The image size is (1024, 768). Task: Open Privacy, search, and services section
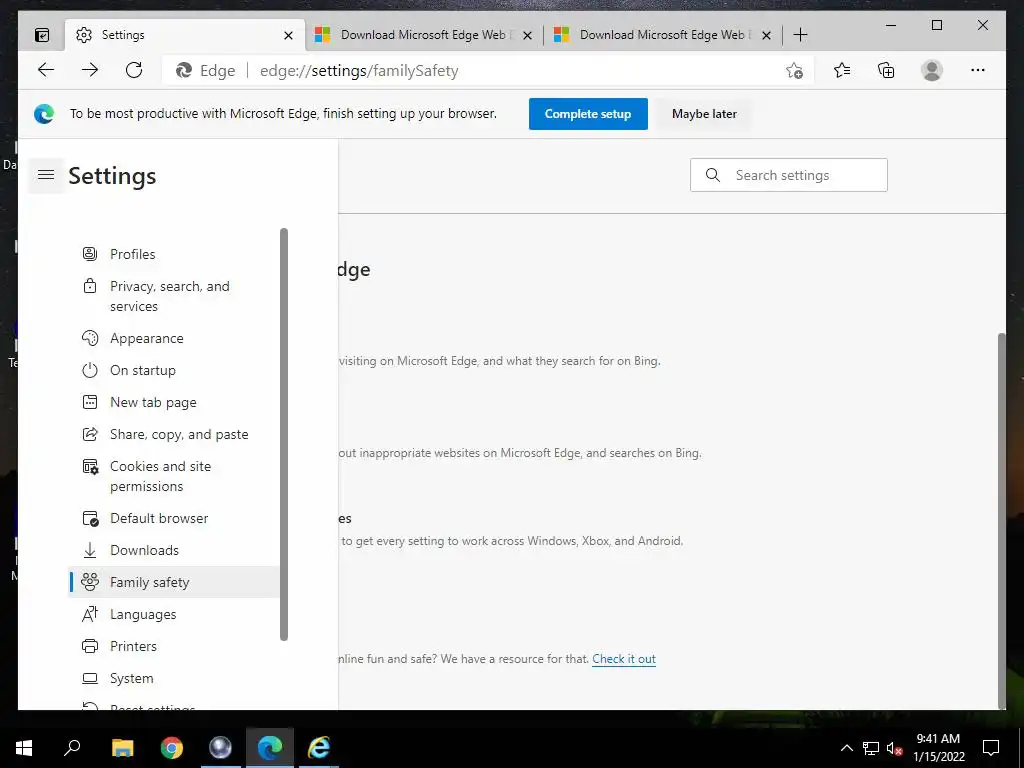[174, 296]
